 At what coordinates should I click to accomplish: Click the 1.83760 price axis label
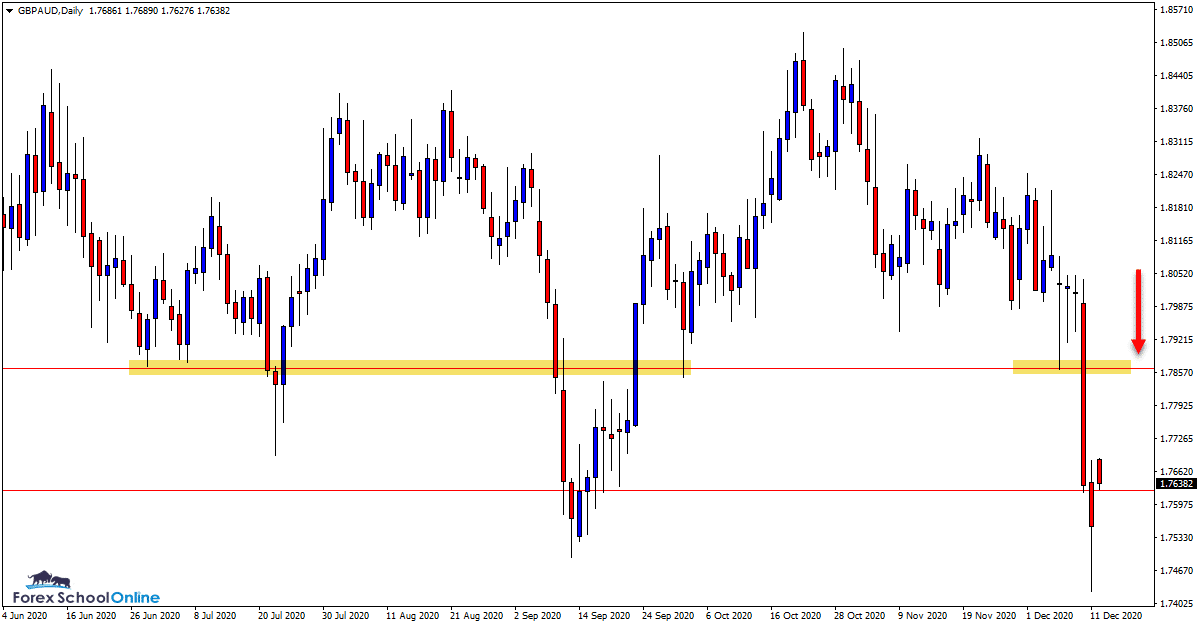click(1177, 109)
